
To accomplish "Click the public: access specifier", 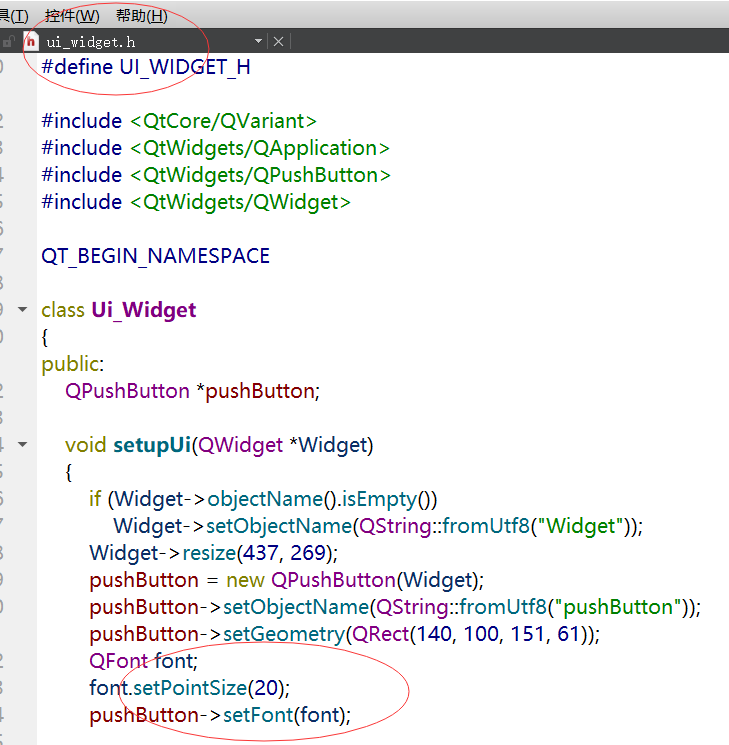I will 73,364.
